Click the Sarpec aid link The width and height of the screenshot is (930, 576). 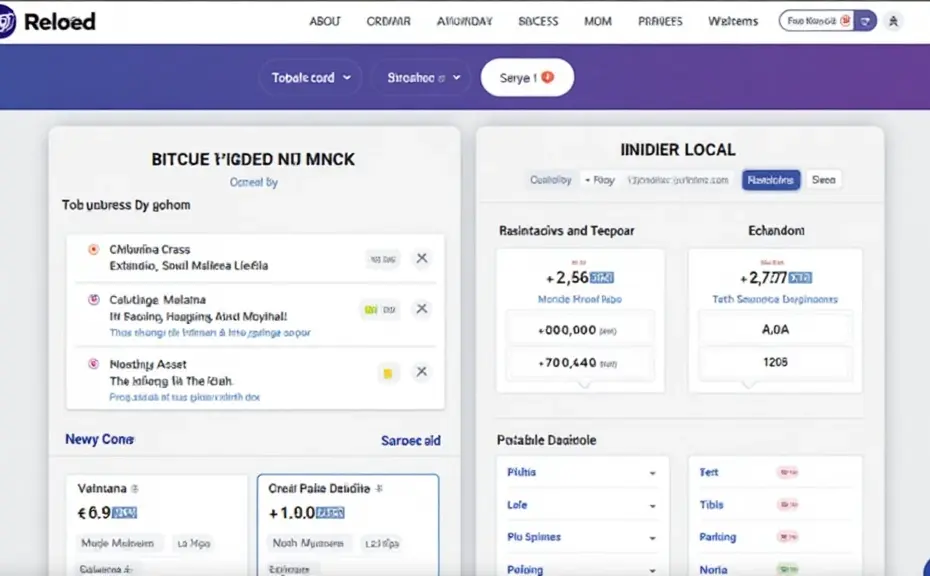(x=410, y=440)
